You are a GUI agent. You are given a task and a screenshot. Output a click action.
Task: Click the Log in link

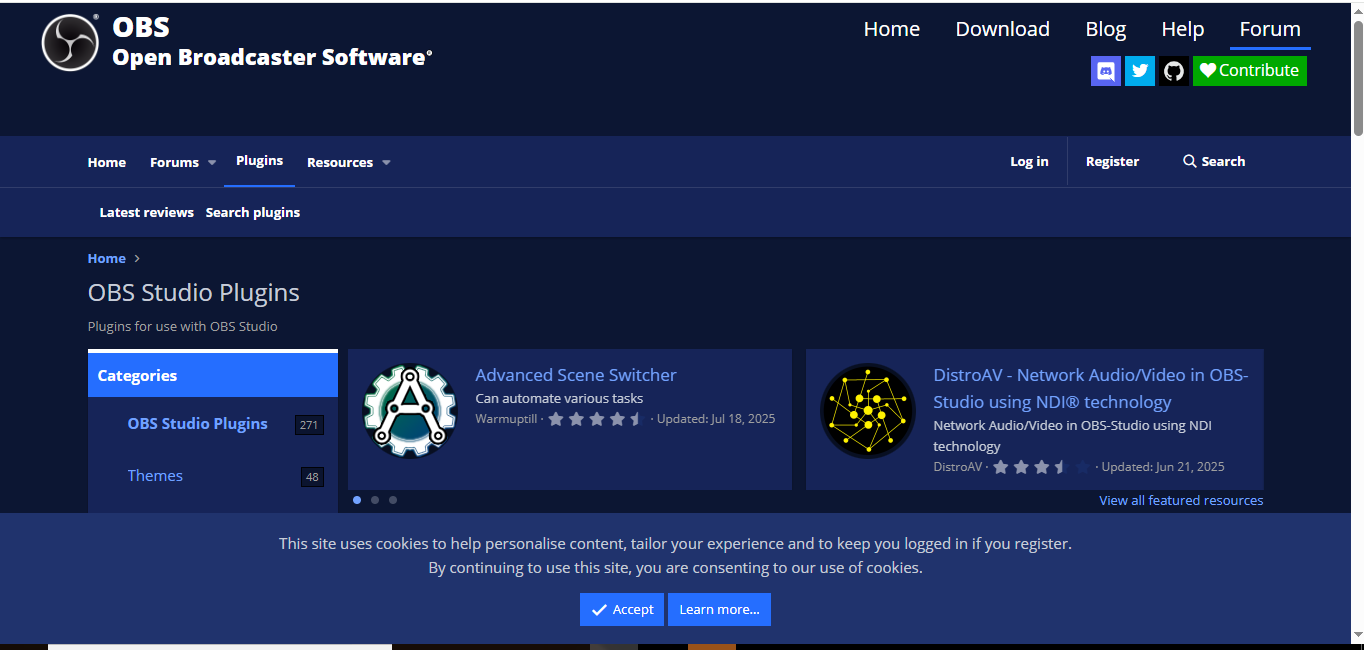click(1029, 162)
